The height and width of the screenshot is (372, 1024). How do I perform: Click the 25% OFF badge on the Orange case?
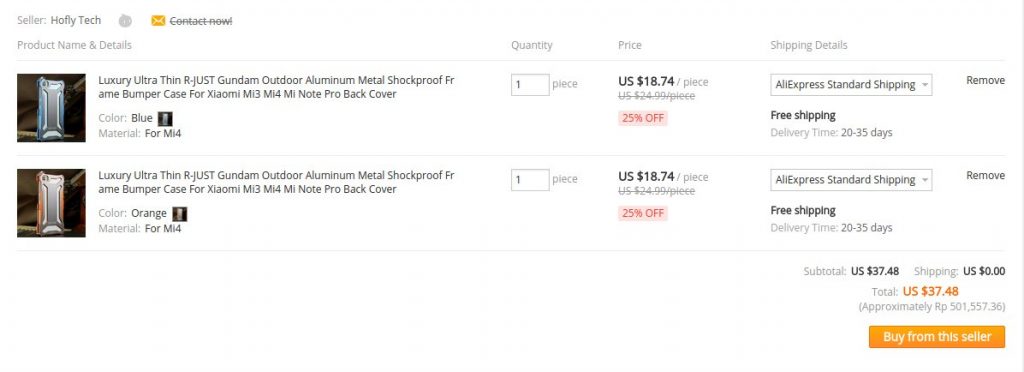point(643,213)
